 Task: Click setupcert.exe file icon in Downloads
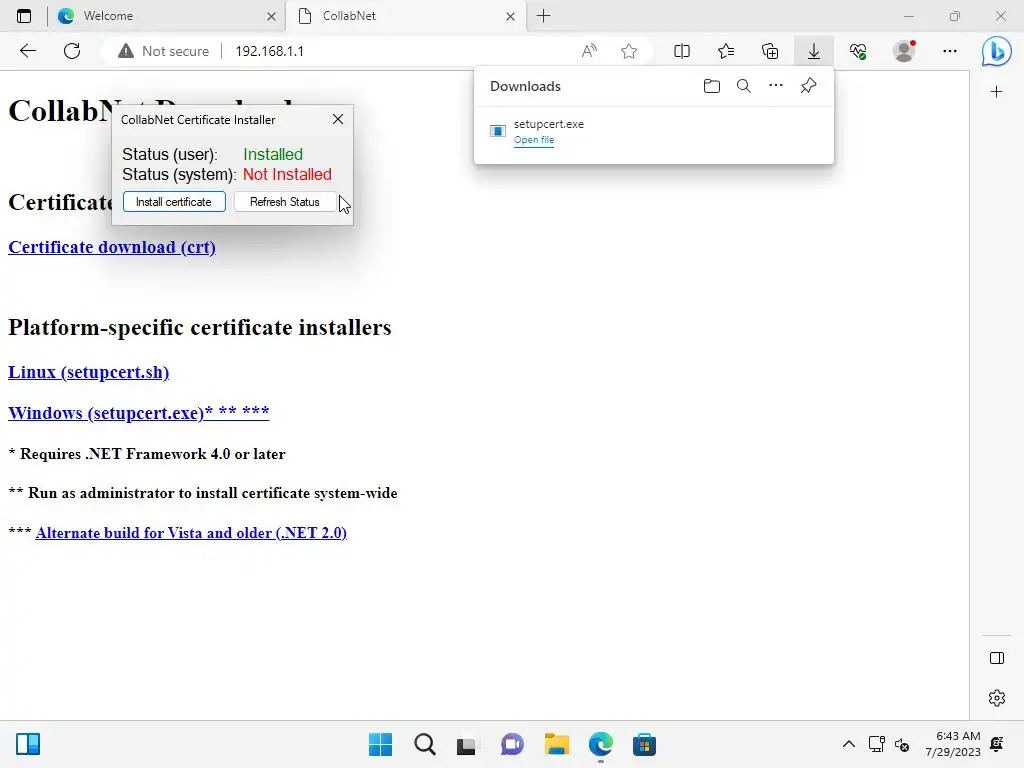point(498,131)
